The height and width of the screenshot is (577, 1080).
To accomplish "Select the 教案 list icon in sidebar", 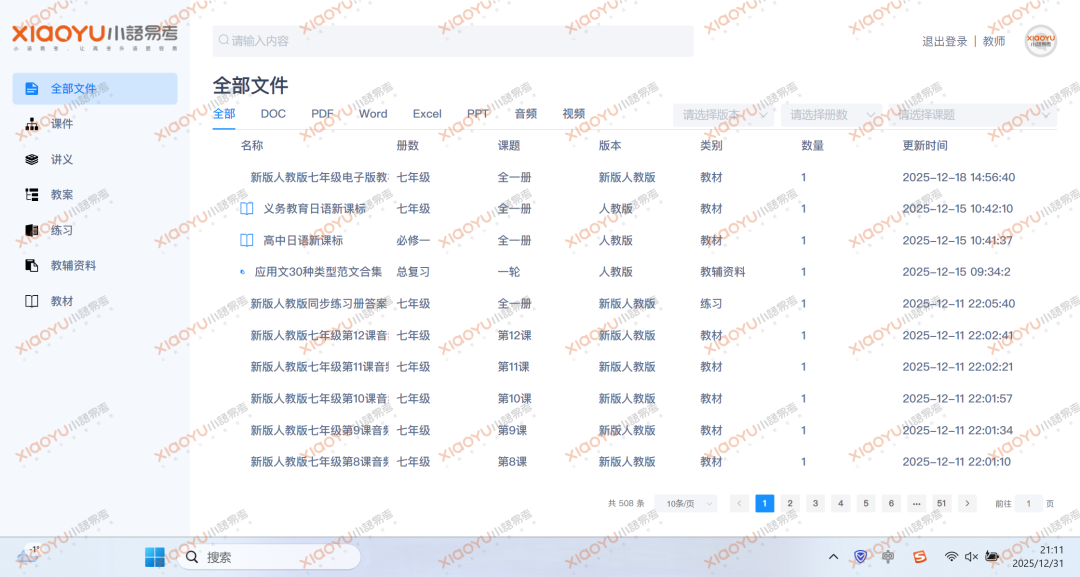I will tap(32, 195).
